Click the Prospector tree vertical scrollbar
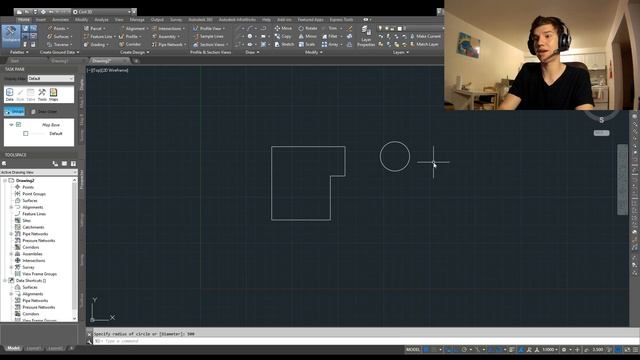The image size is (640, 360). [75, 248]
